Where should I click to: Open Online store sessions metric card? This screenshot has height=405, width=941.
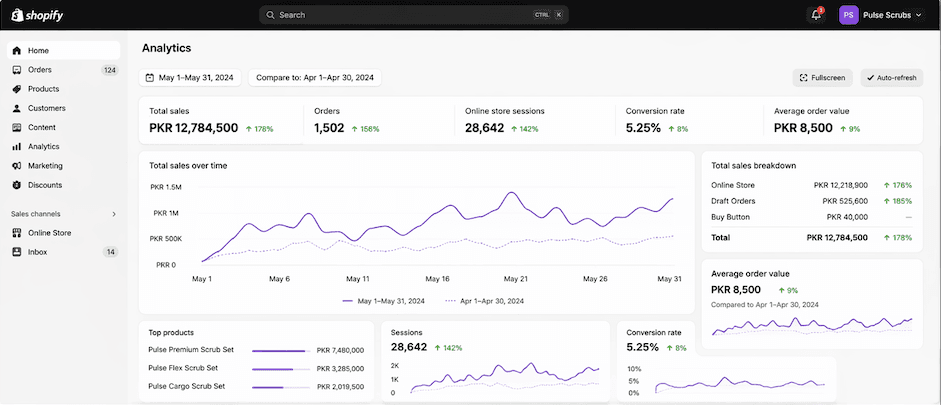click(535, 120)
